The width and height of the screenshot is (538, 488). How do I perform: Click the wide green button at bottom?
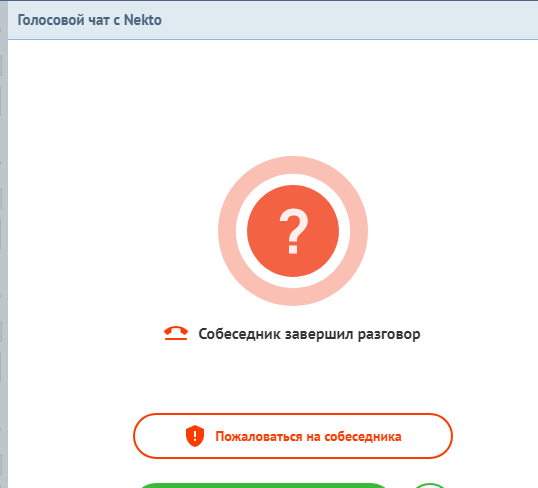pyautogui.click(x=264, y=486)
